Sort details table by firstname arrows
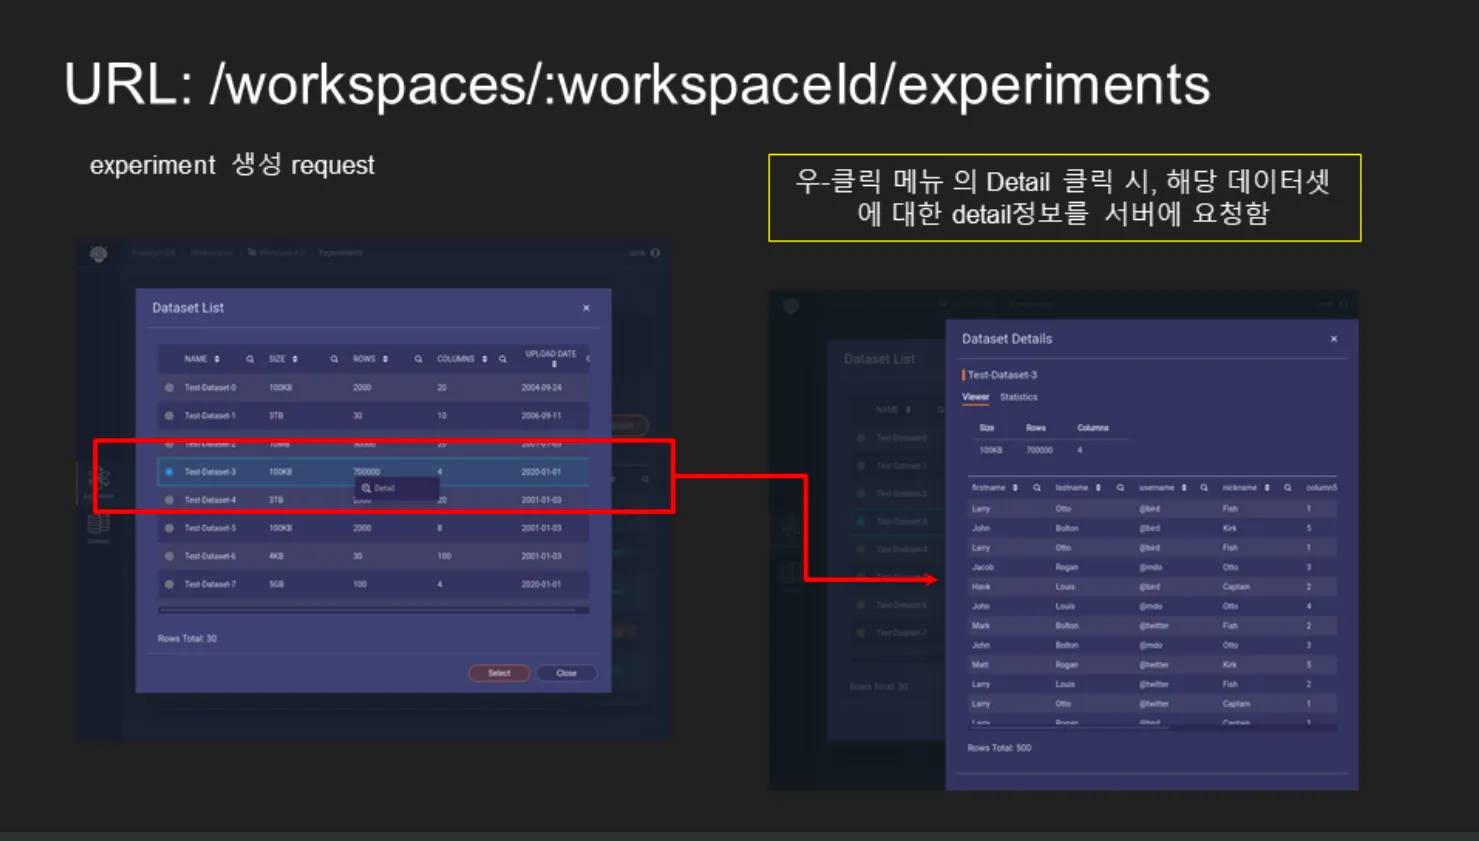This screenshot has height=841, width=1479. point(1015,488)
